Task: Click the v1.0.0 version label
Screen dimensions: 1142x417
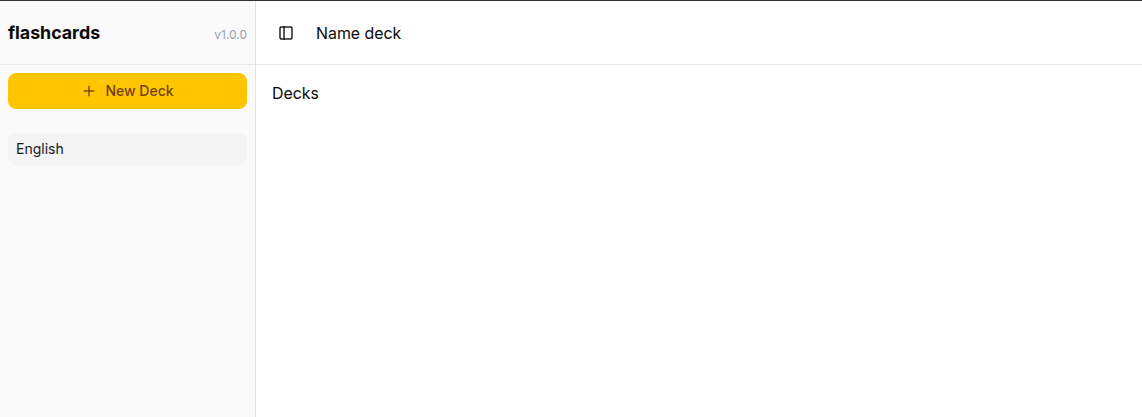Action: (230, 35)
